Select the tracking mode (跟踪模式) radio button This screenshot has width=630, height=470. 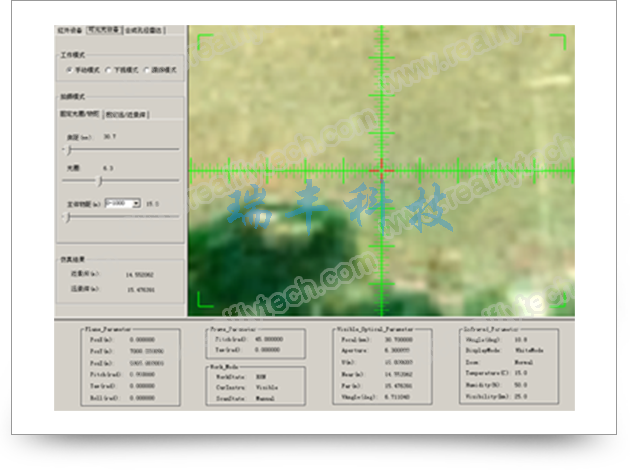point(146,70)
